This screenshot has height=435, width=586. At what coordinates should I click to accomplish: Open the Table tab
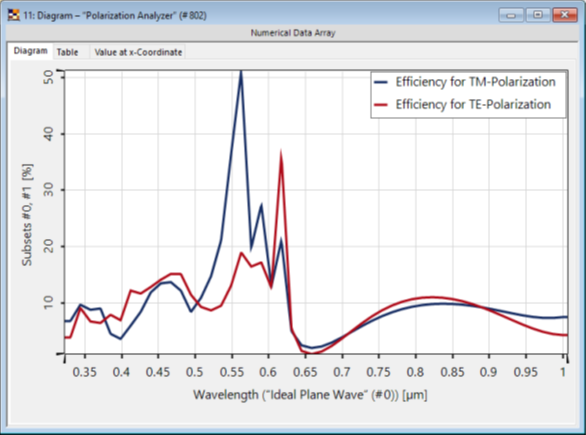68,52
